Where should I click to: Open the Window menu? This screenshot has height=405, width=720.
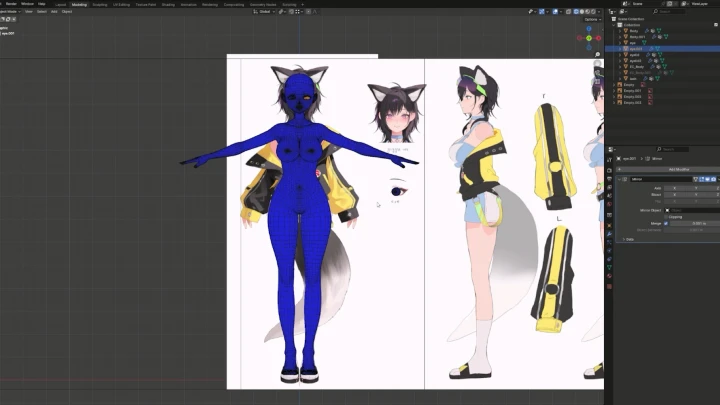pyautogui.click(x=28, y=4)
